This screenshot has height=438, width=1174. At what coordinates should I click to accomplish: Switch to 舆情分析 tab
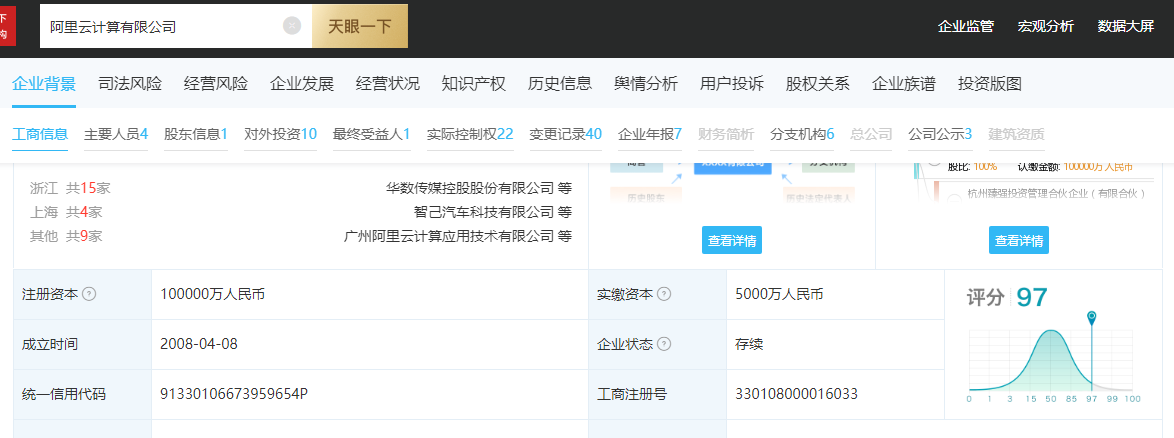tap(646, 84)
